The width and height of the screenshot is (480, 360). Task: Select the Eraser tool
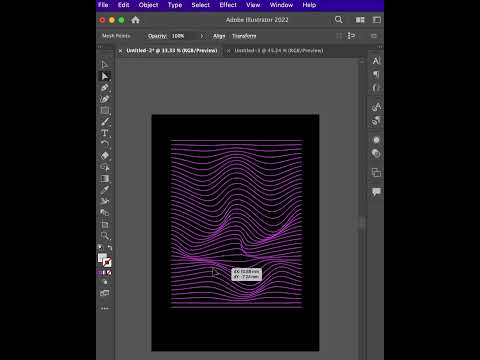[105, 156]
